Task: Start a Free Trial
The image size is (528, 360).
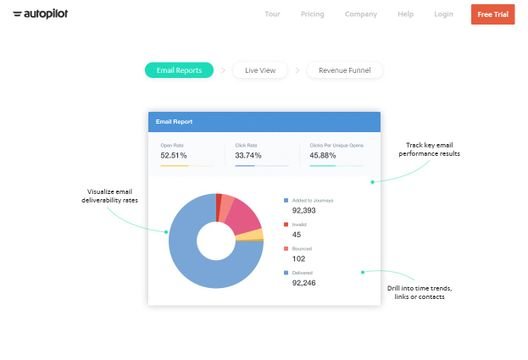Action: (493, 14)
